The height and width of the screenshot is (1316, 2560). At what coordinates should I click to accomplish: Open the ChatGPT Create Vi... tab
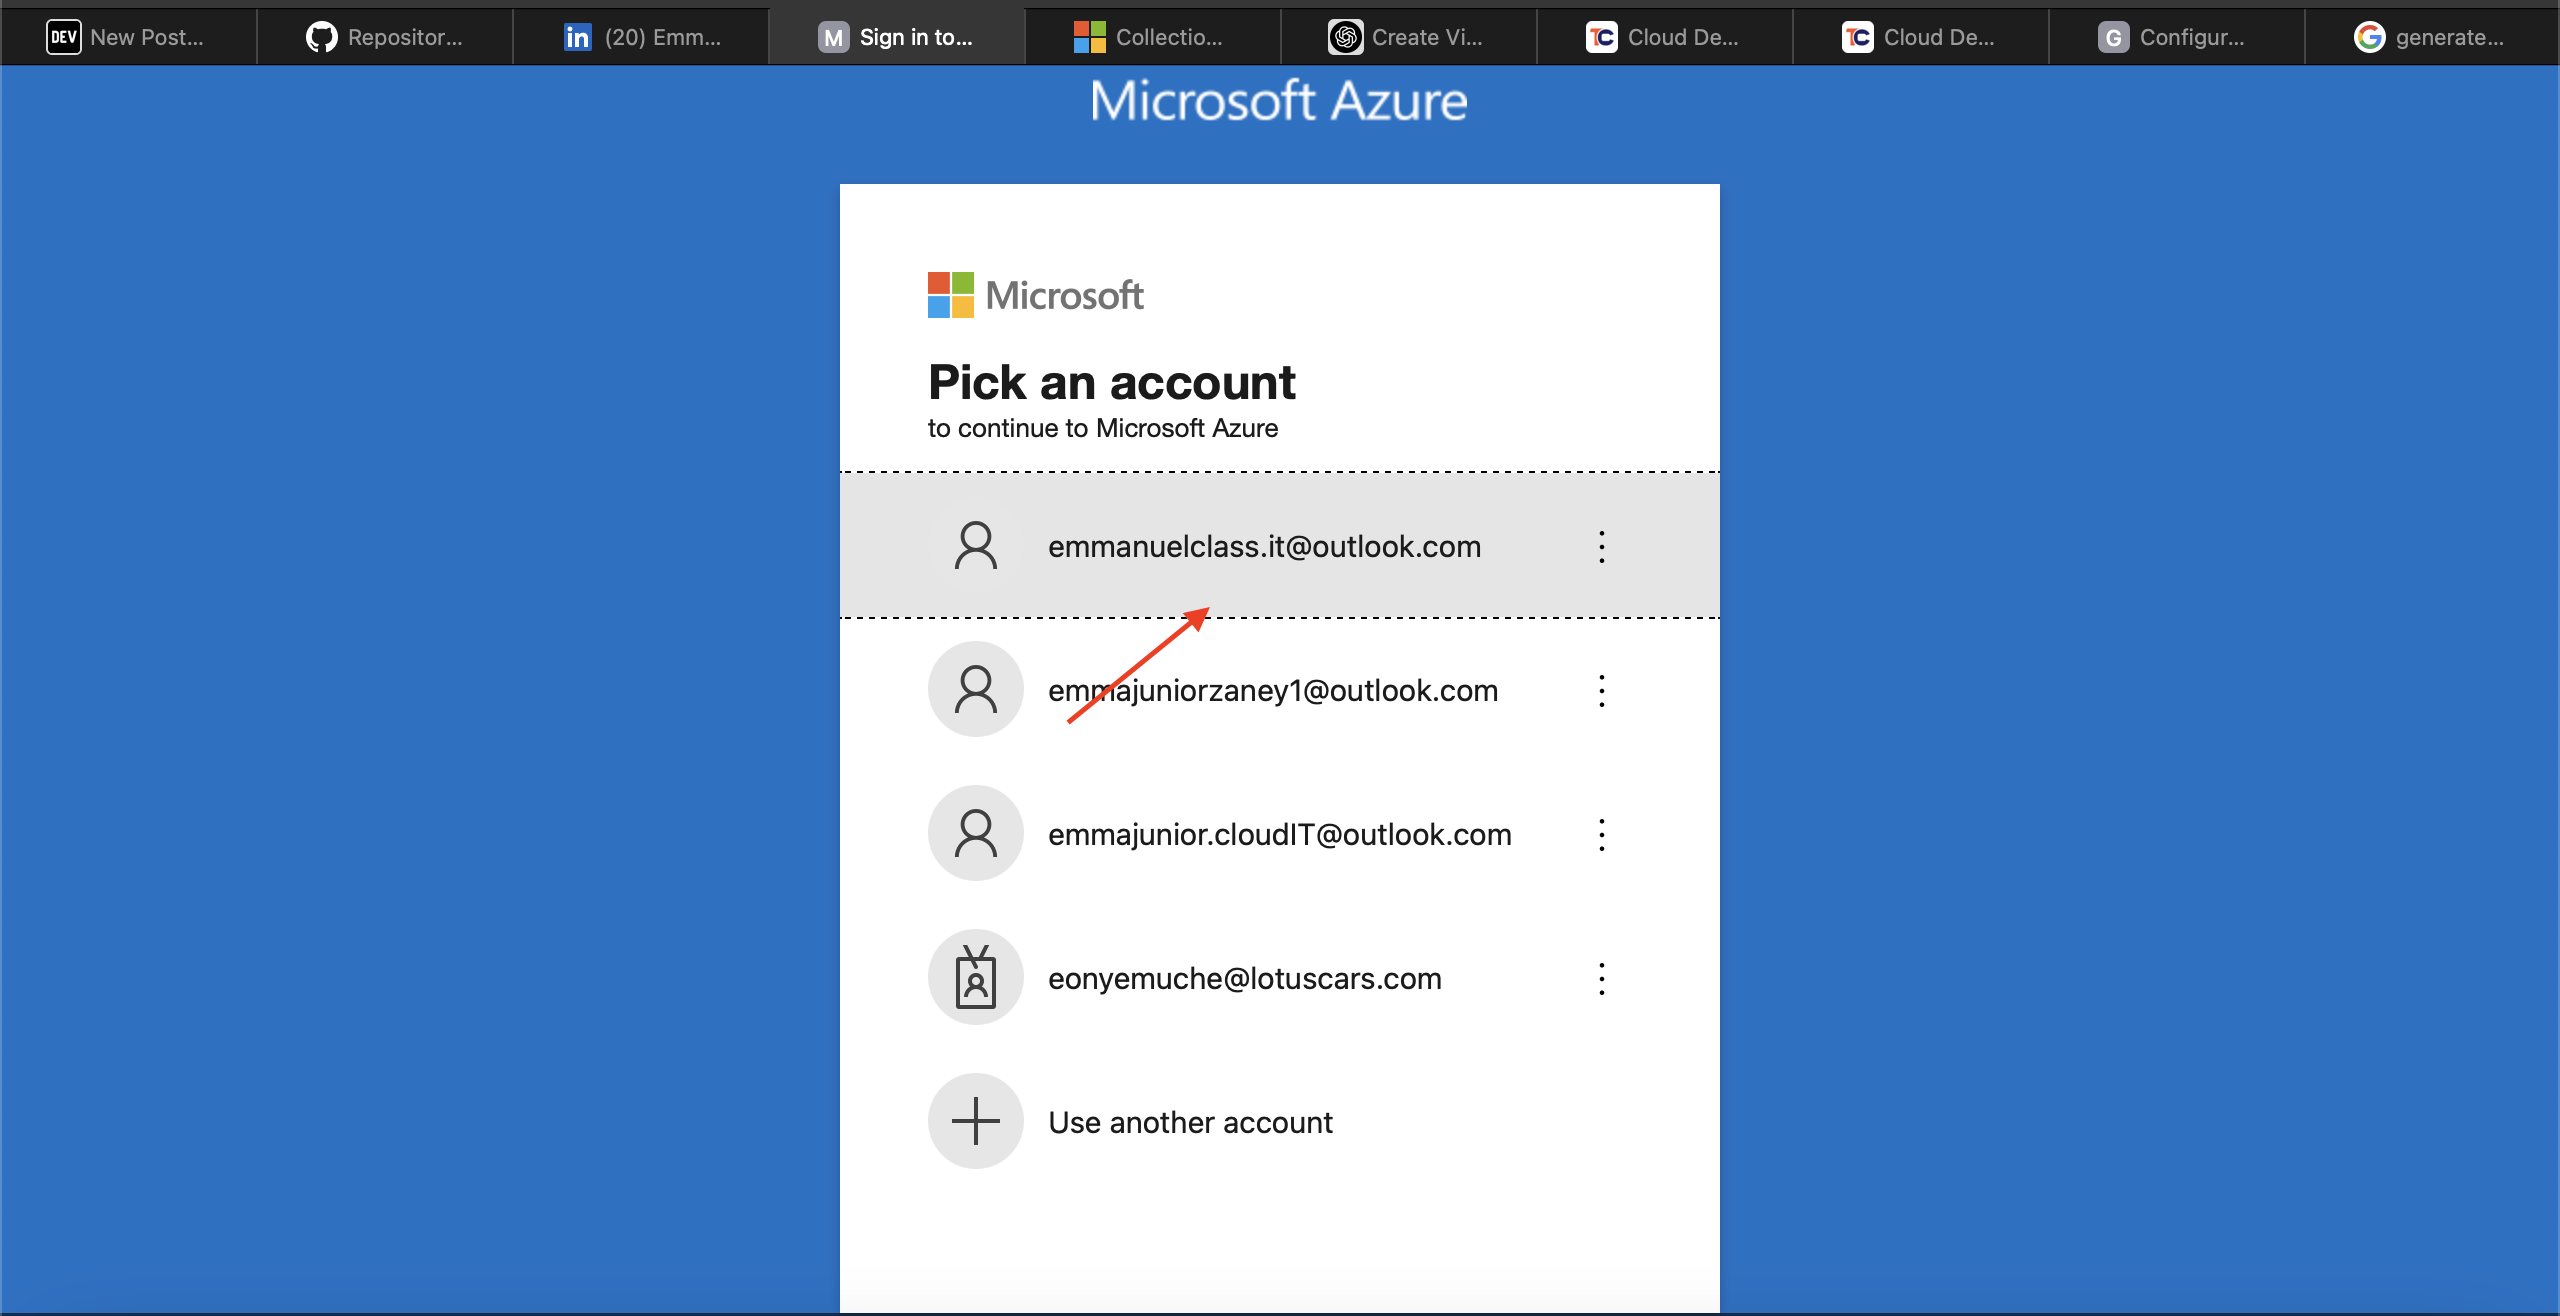click(1409, 37)
